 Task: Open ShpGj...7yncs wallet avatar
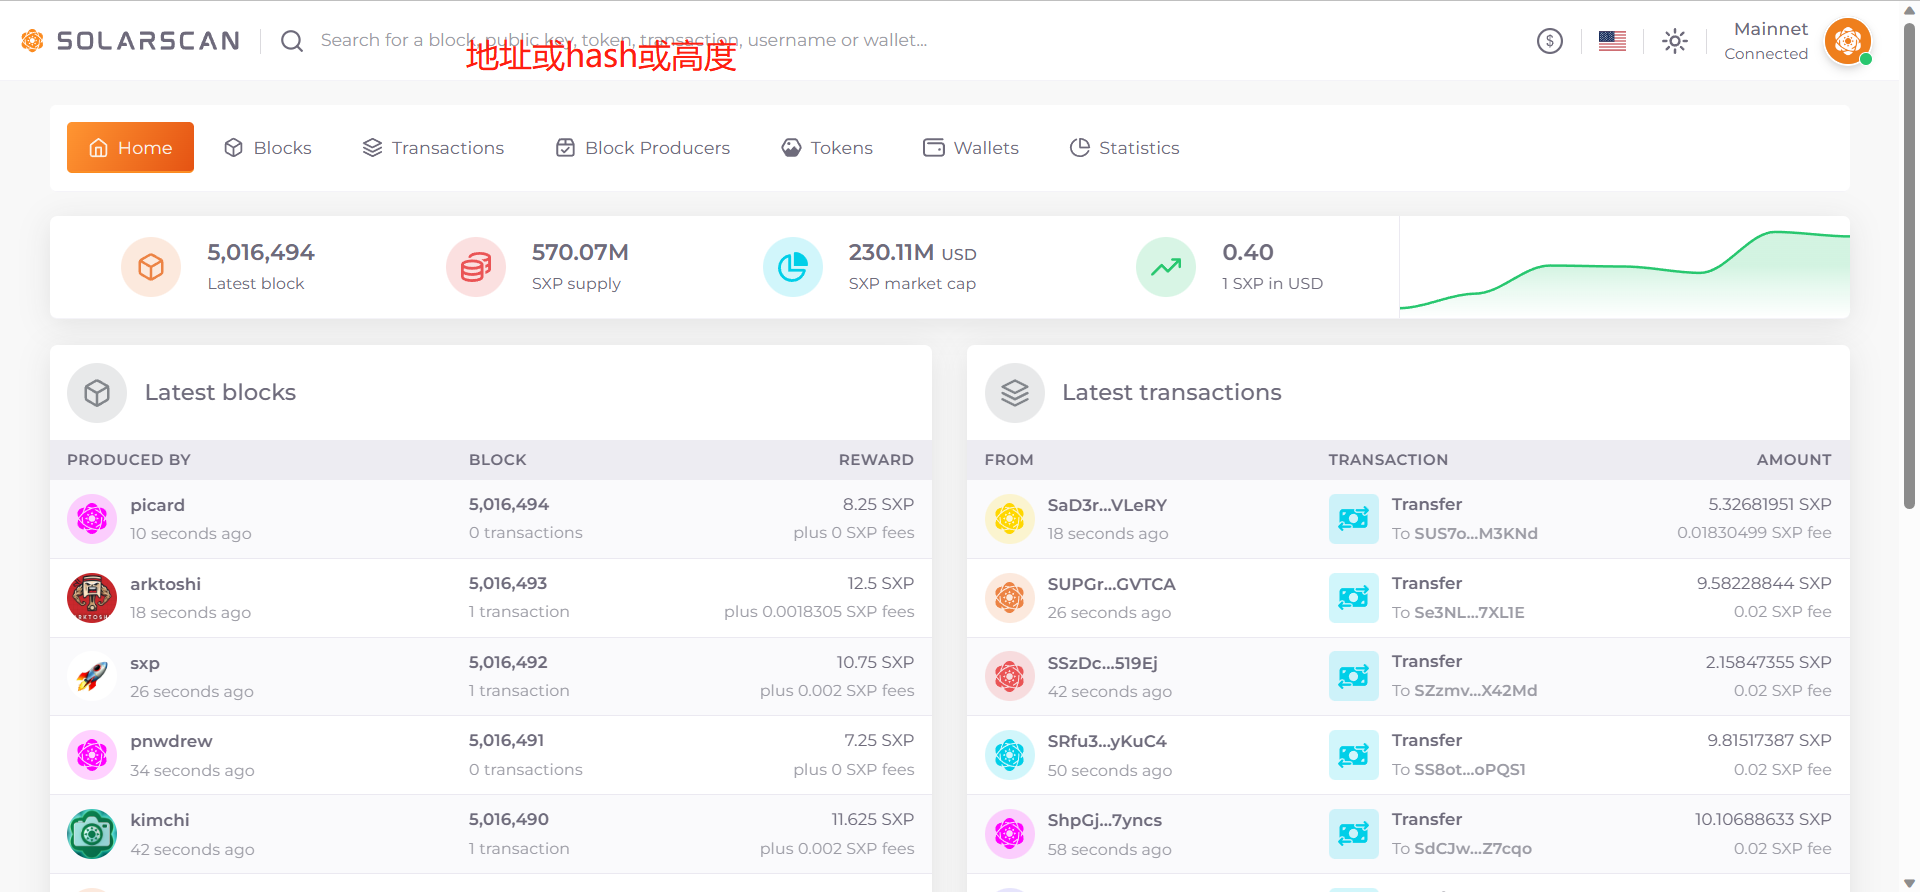point(1010,834)
